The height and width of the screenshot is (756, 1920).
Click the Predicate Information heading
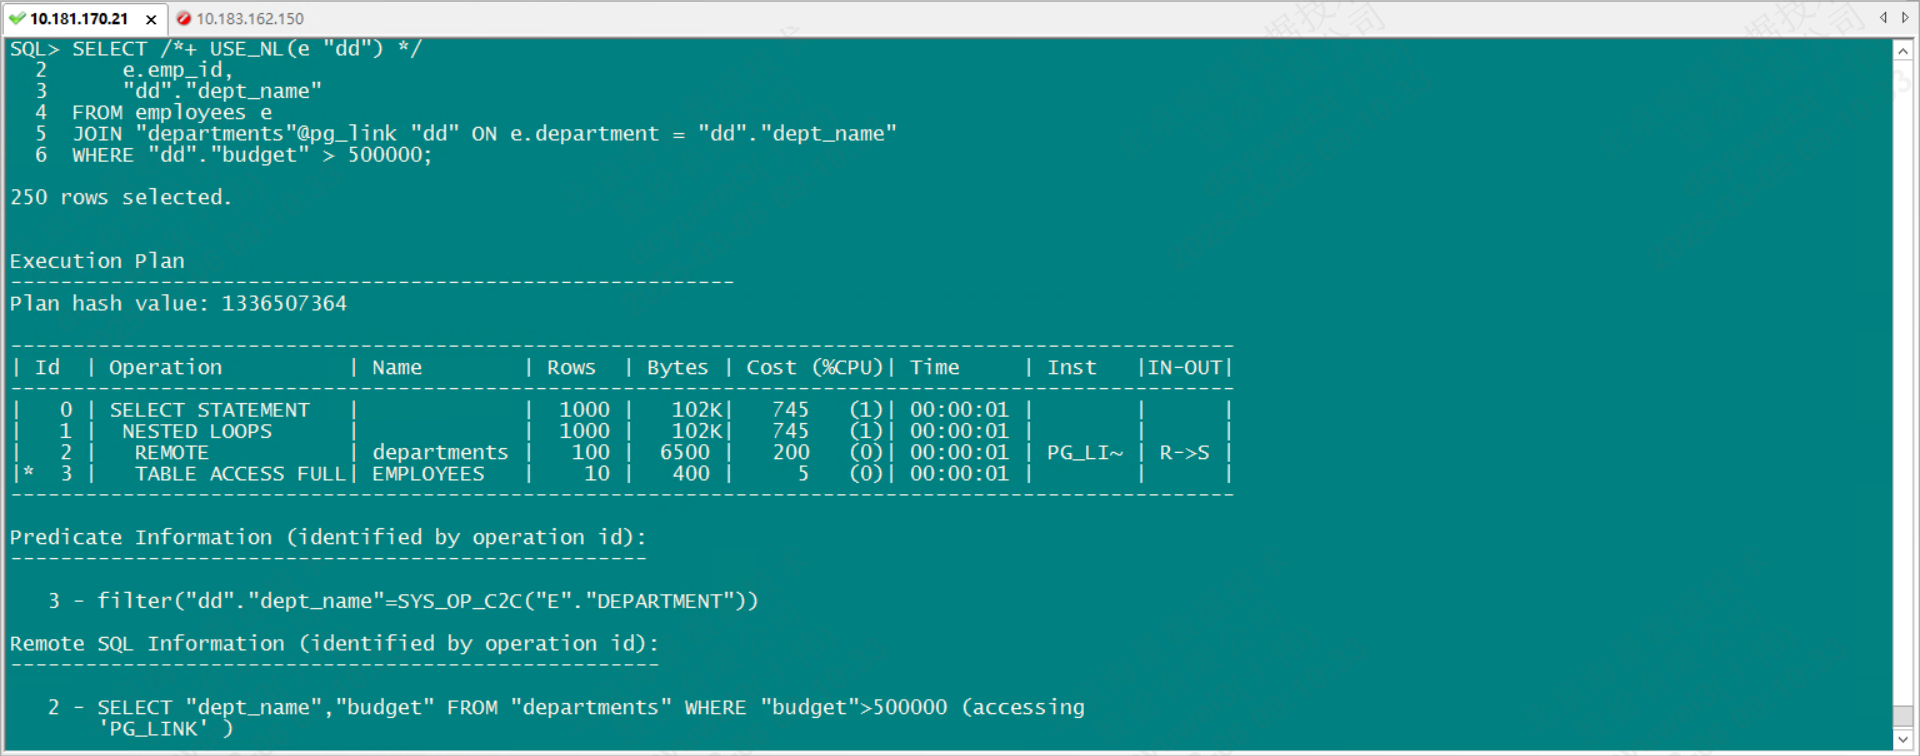328,538
